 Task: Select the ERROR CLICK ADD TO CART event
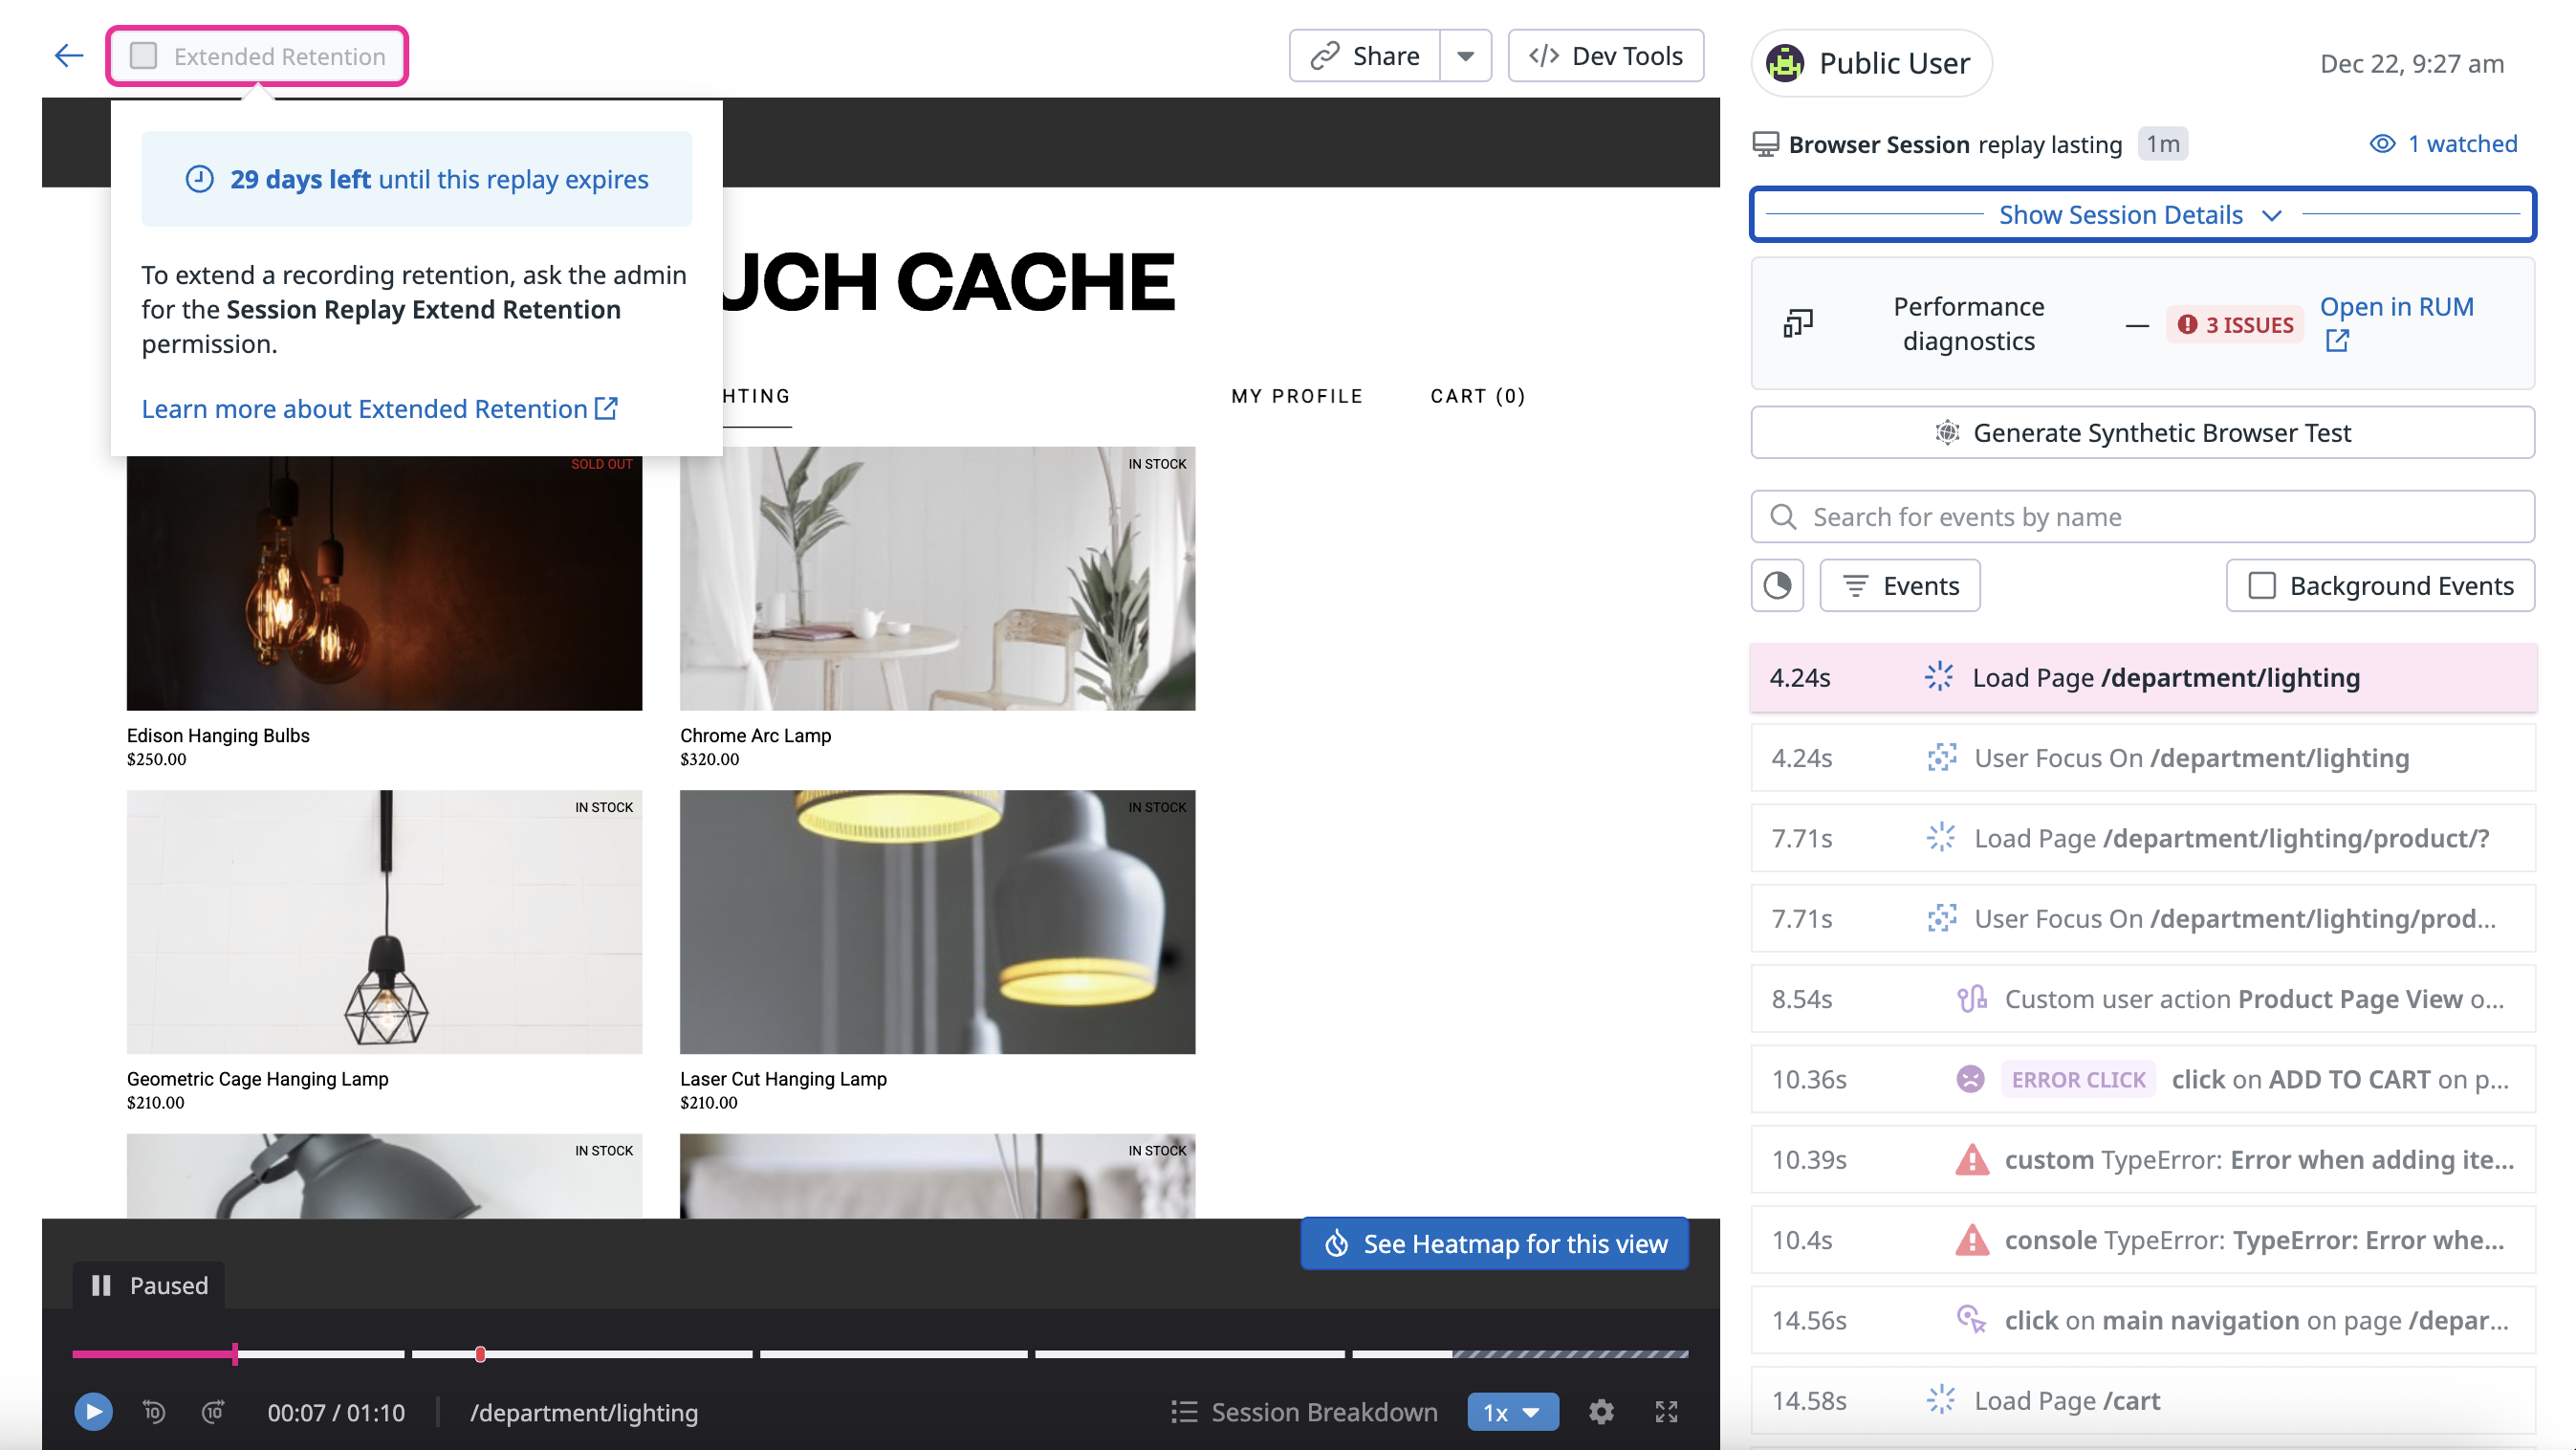coord(2141,1079)
